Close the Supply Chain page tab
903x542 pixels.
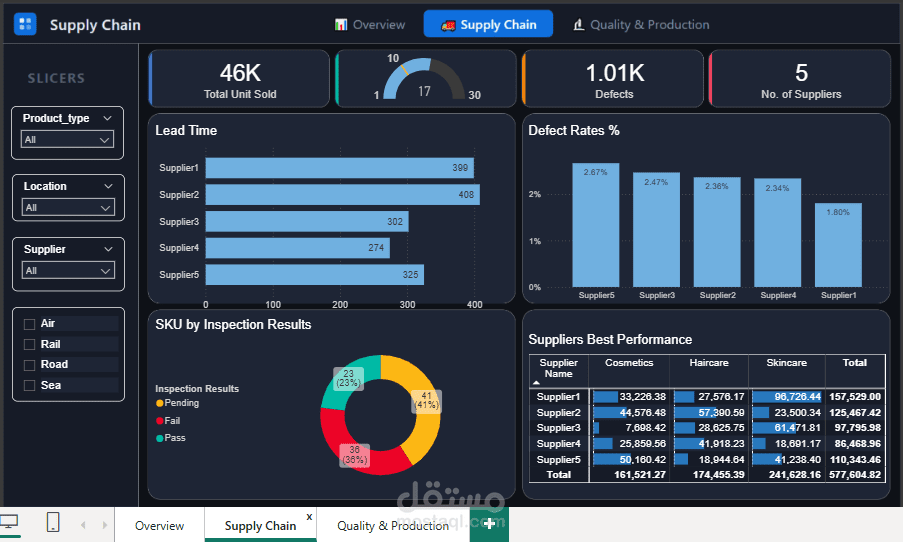(x=309, y=517)
